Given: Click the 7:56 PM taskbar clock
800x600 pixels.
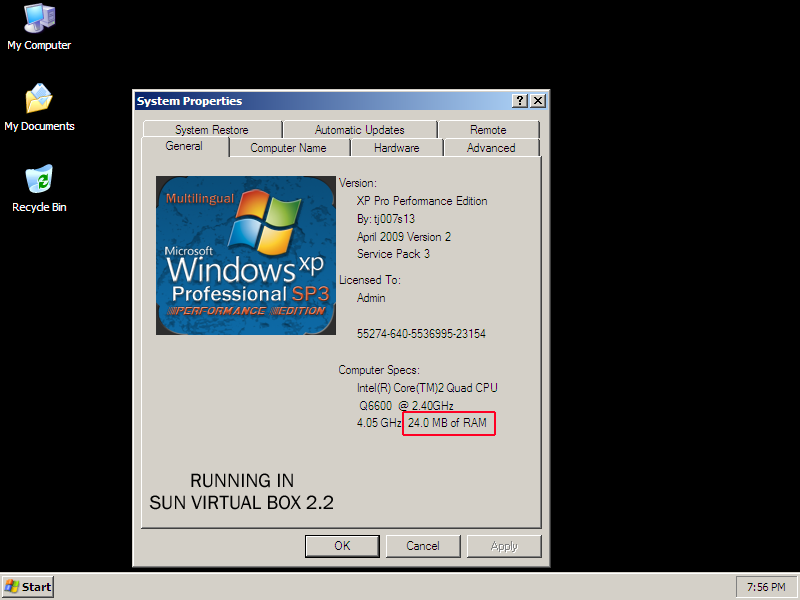Looking at the screenshot, I should (766, 587).
